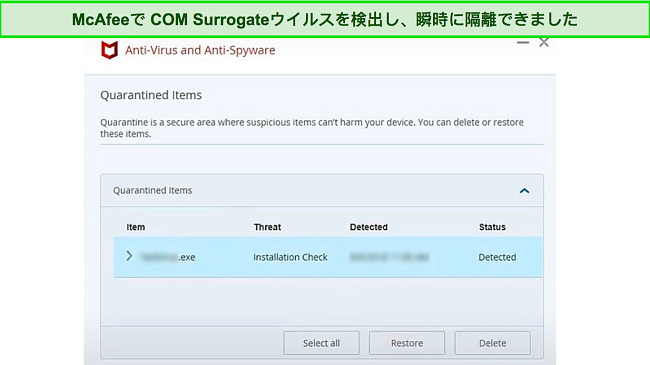This screenshot has height=365, width=650.
Task: Click the Quarantined Items page heading
Action: pyautogui.click(x=151, y=95)
